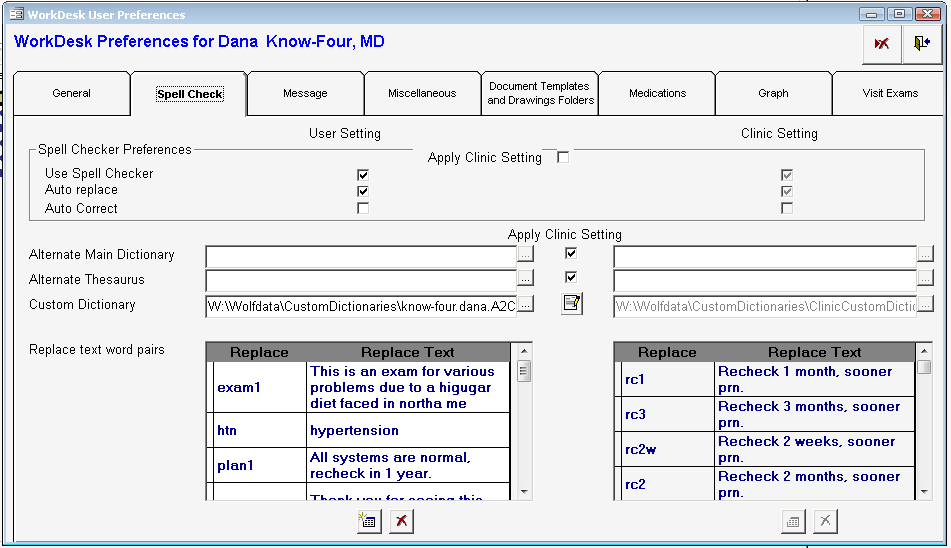Image resolution: width=951 pixels, height=548 pixels.
Task: Toggle user Auto replace checkbox
Action: (363, 191)
